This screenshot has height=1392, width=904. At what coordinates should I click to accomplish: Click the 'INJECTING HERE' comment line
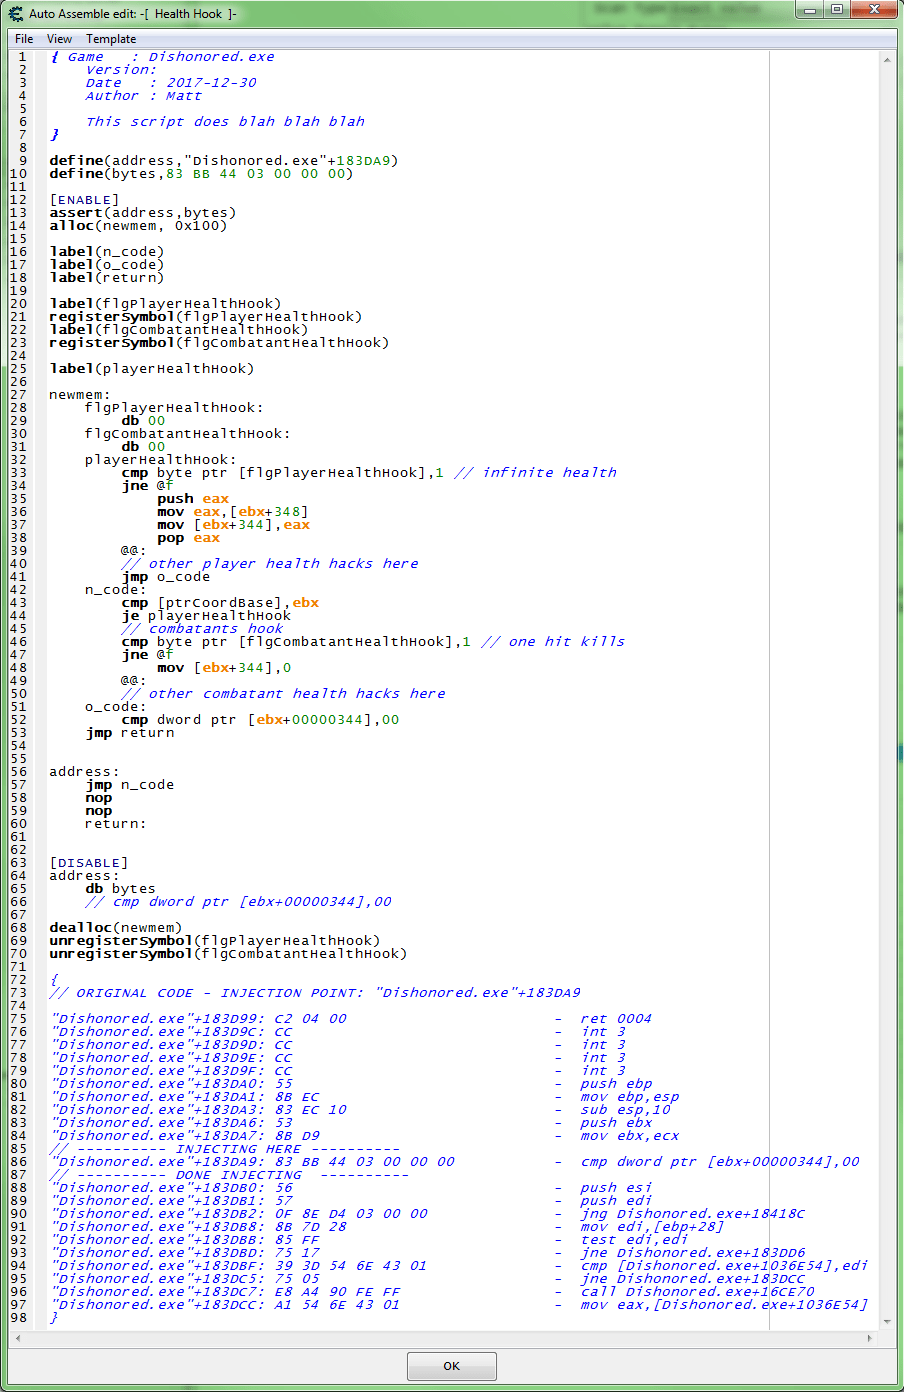224,1149
